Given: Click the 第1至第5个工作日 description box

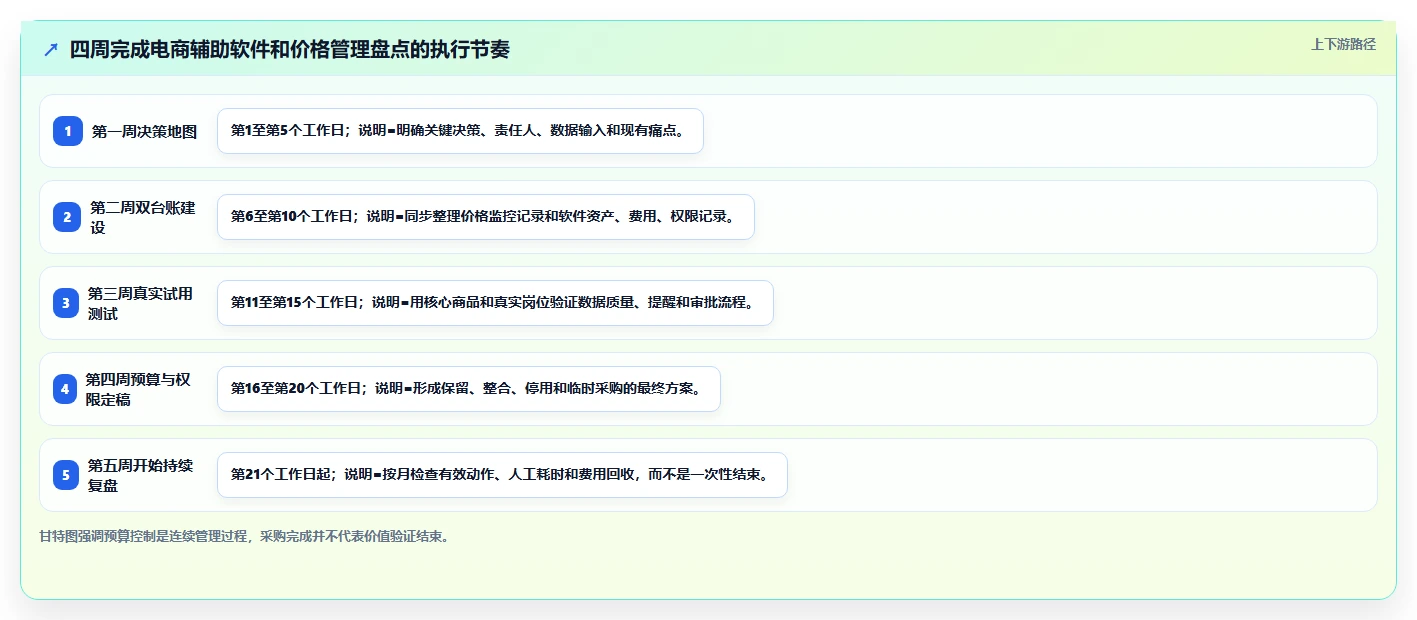Looking at the screenshot, I should click(x=460, y=131).
